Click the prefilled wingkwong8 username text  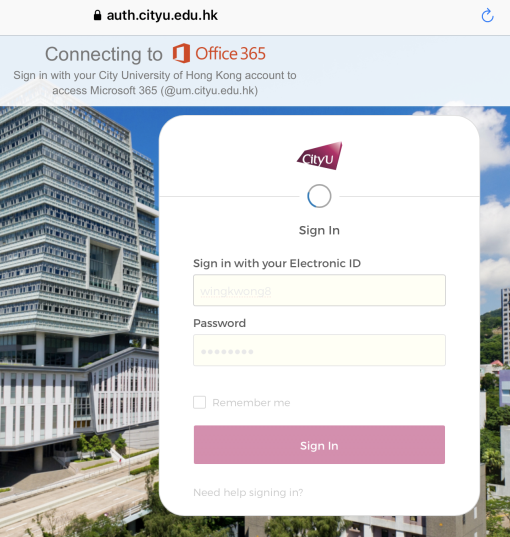[236, 291]
